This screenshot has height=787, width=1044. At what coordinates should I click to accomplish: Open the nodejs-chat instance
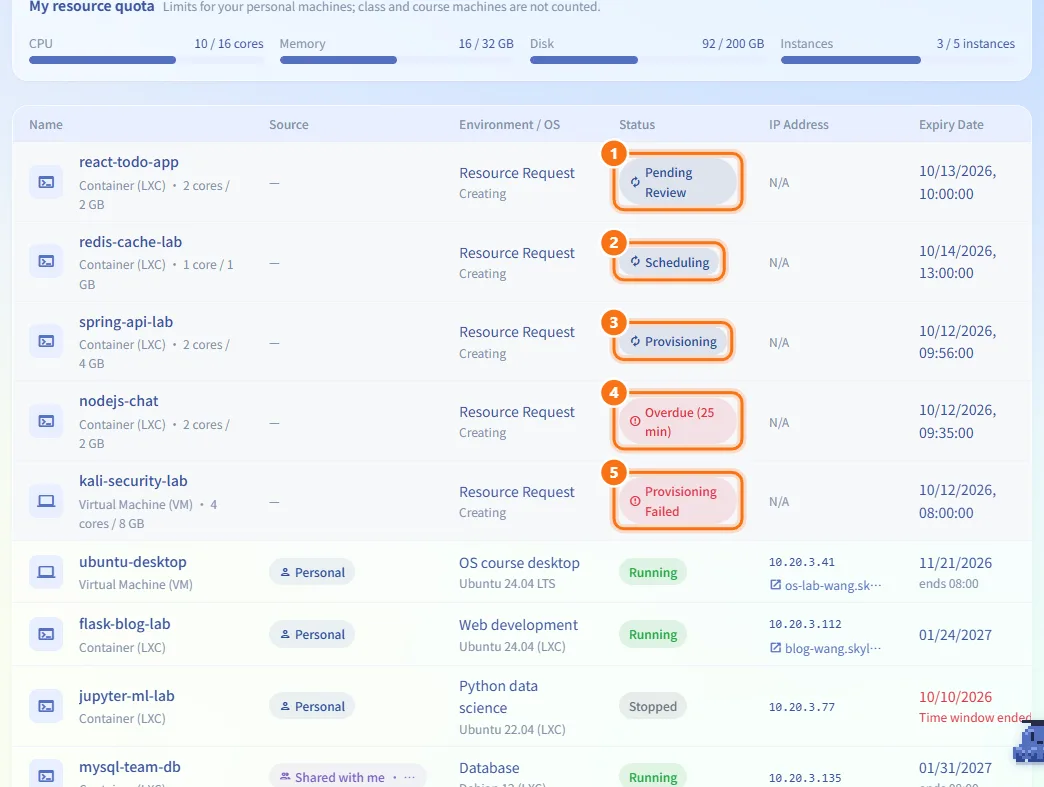[x=119, y=401]
